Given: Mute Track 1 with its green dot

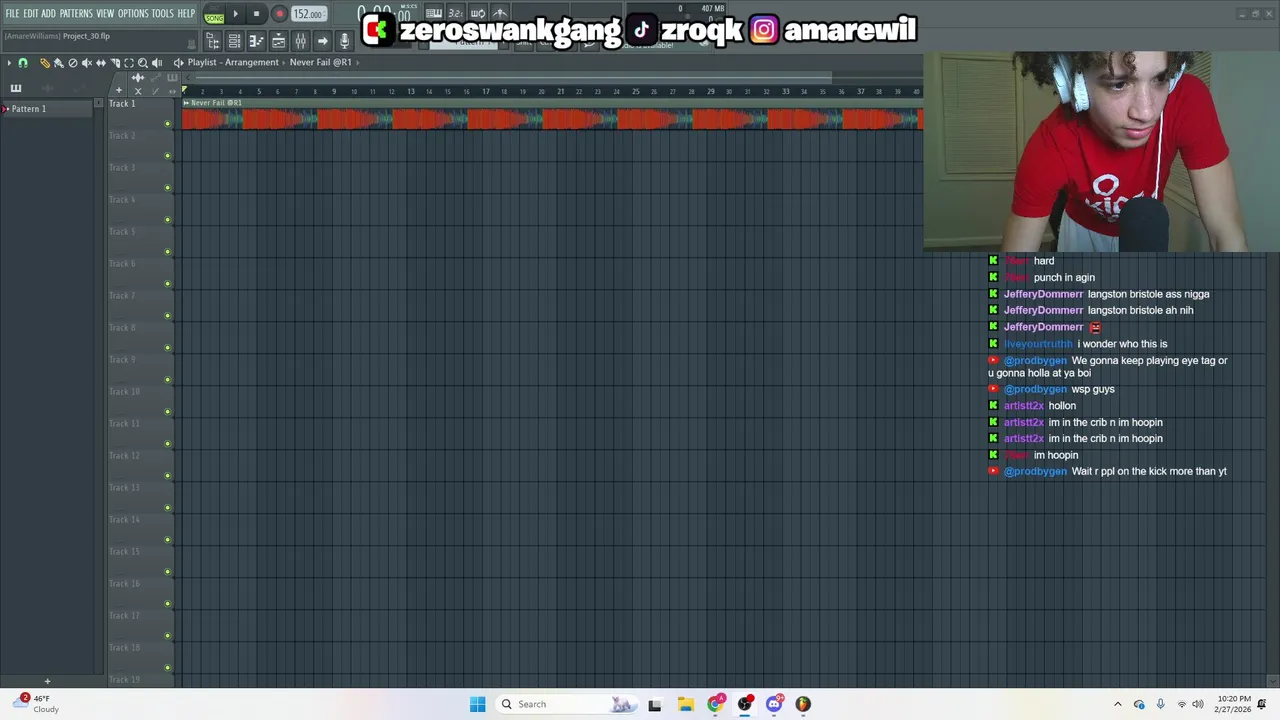Looking at the screenshot, I should point(167,124).
